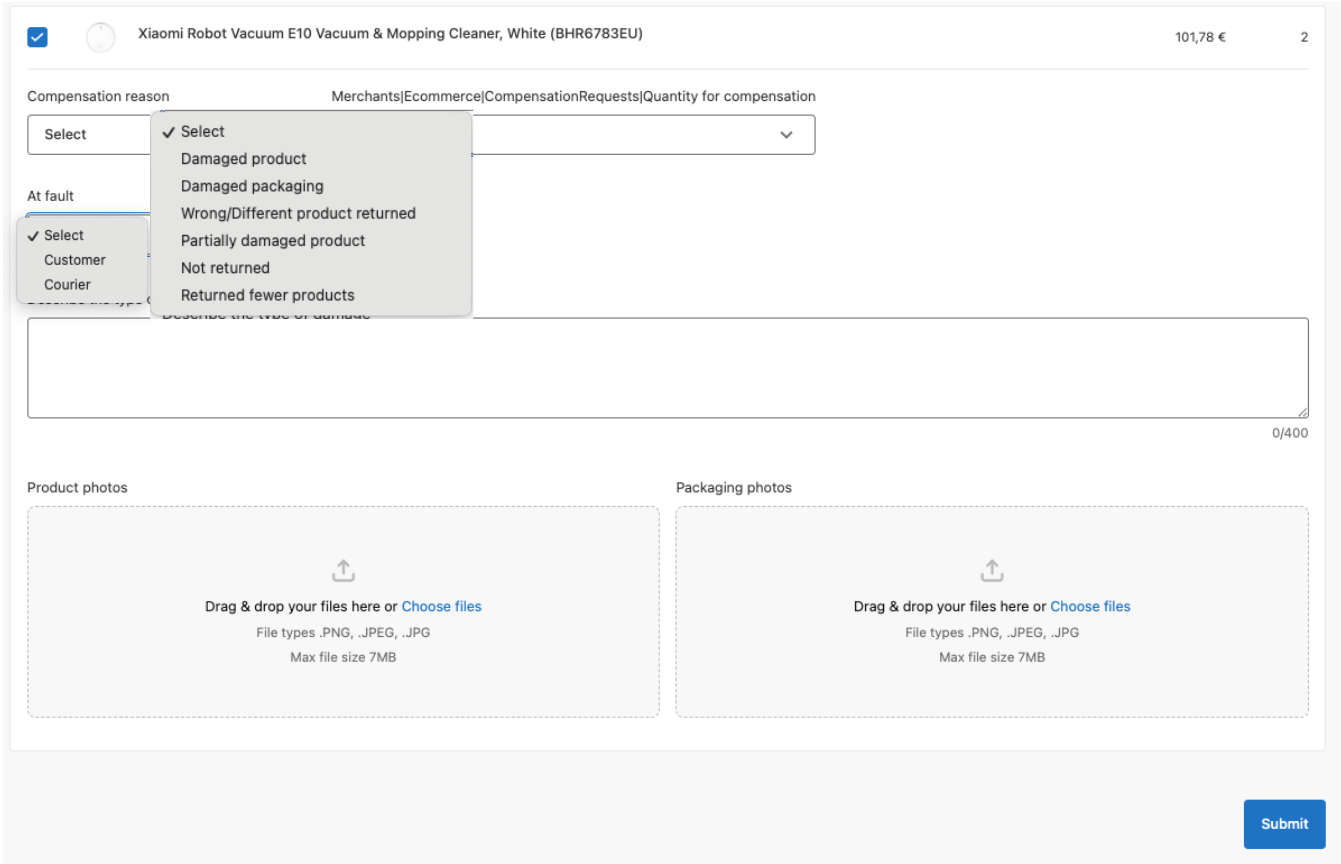Open the Compensation reason dropdown
This screenshot has width=1341, height=864.
(89, 134)
